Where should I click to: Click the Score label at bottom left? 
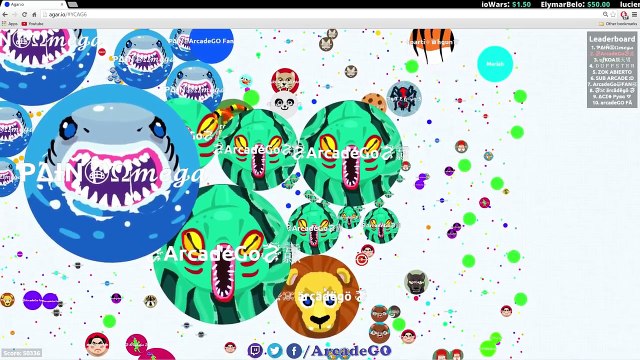pos(21,353)
